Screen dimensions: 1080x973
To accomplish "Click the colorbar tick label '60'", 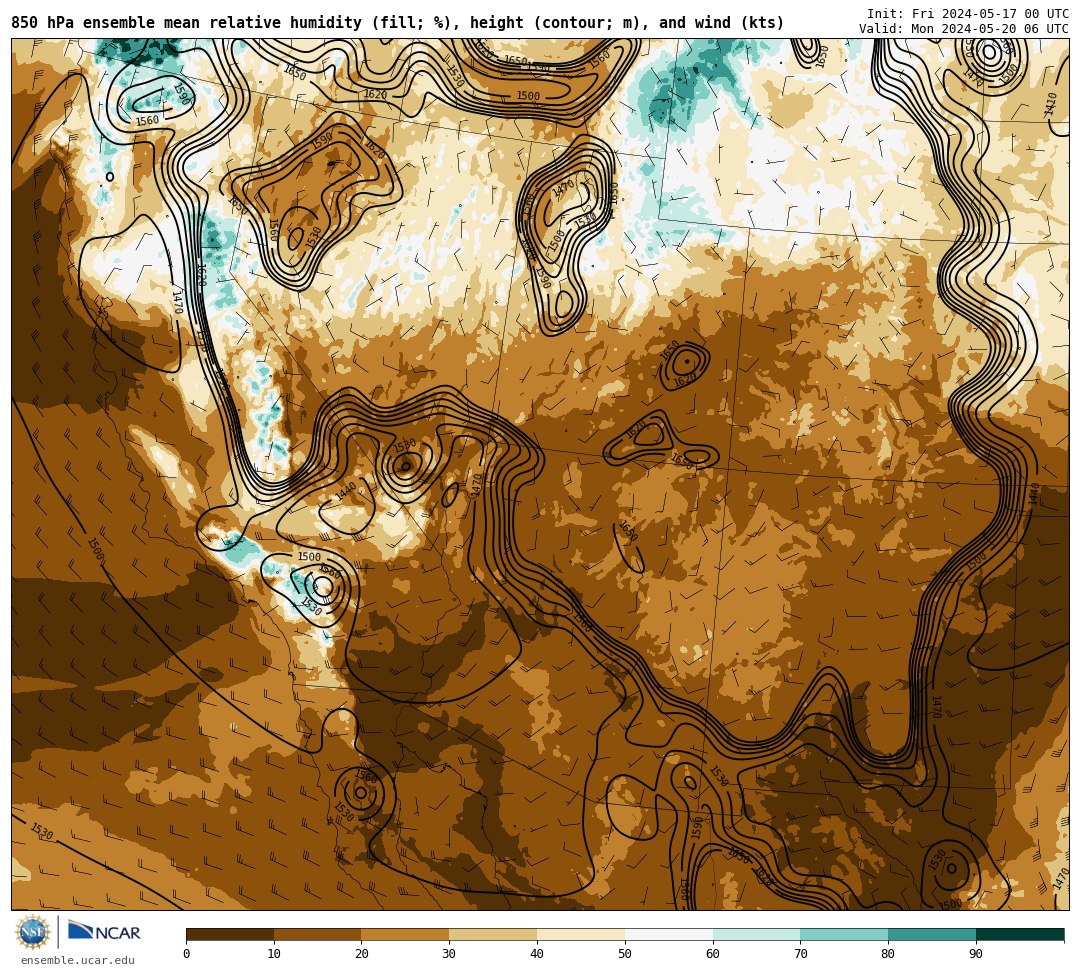I will pos(713,954).
